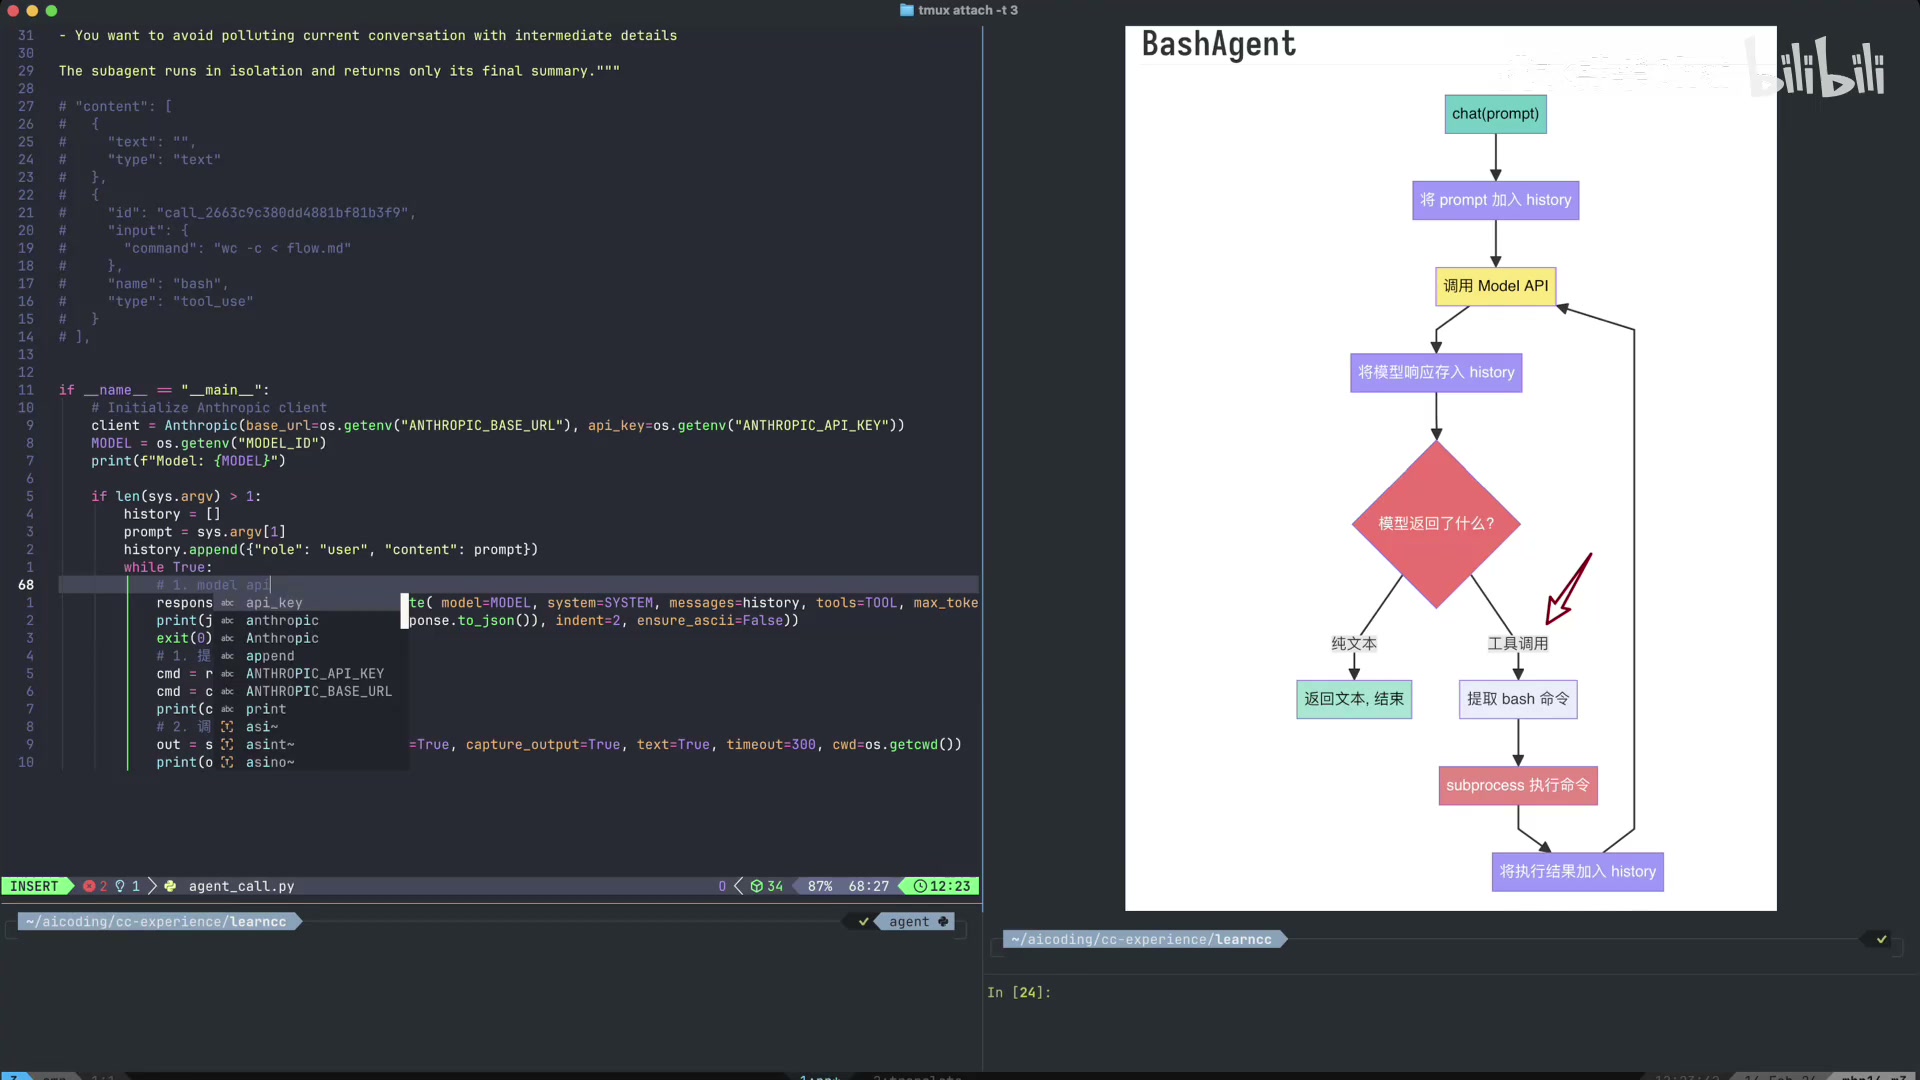The image size is (1920, 1080).
Task: Click the agent_call.py filename in statusline
Action: point(241,886)
